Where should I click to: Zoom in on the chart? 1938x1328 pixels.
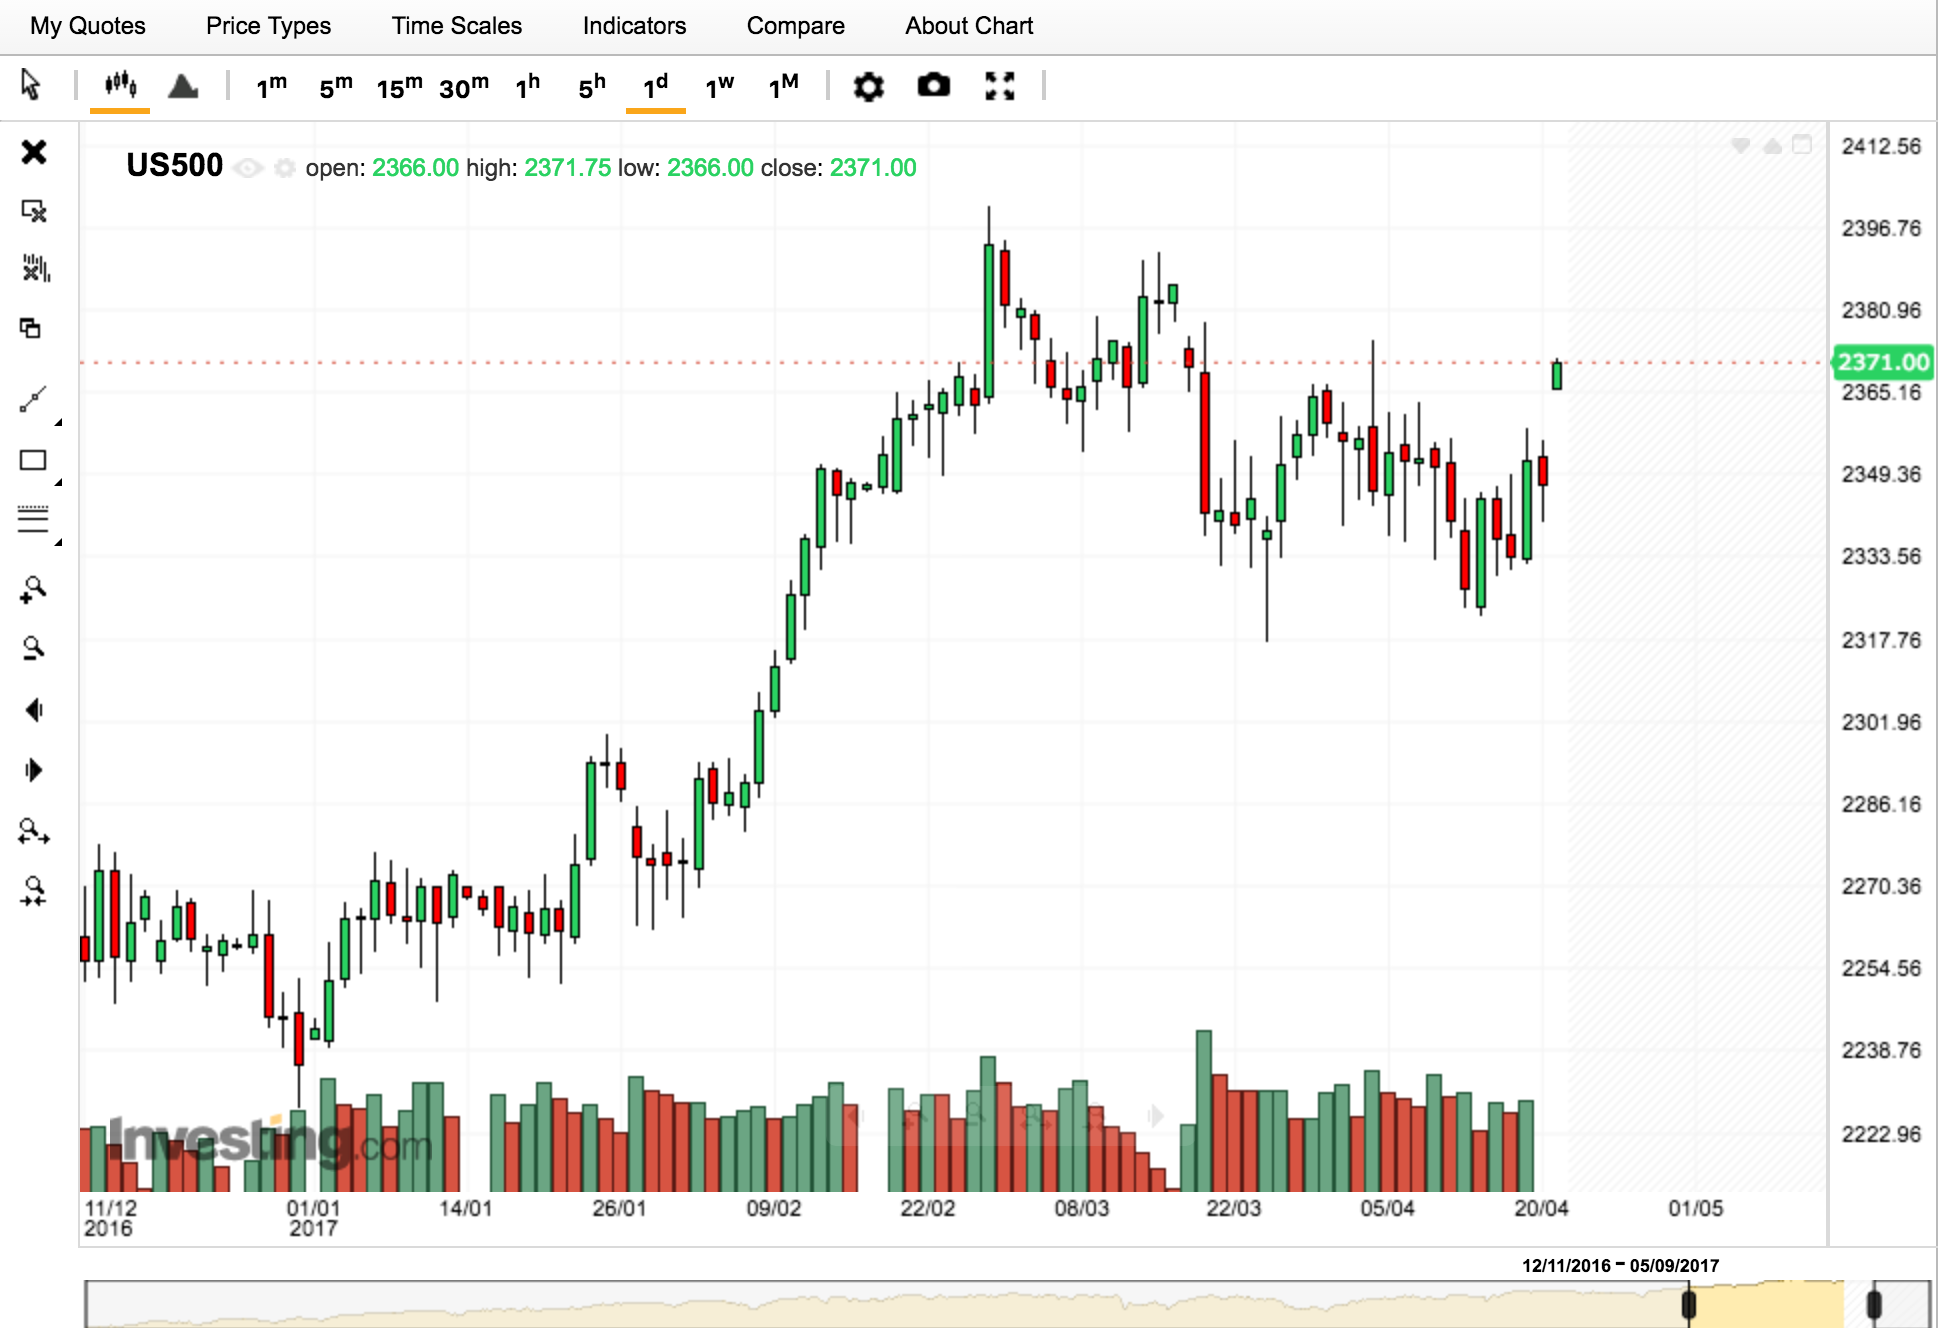click(x=33, y=589)
